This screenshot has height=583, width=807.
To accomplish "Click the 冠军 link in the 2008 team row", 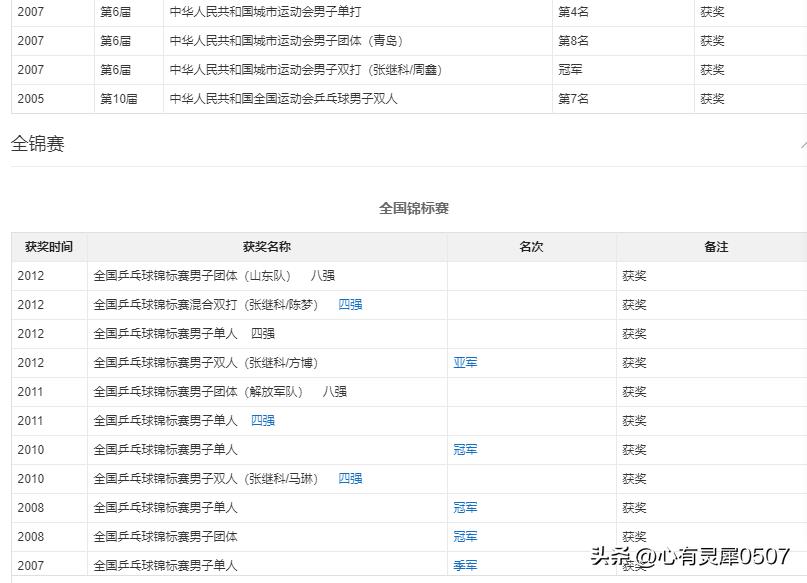I will [465, 537].
